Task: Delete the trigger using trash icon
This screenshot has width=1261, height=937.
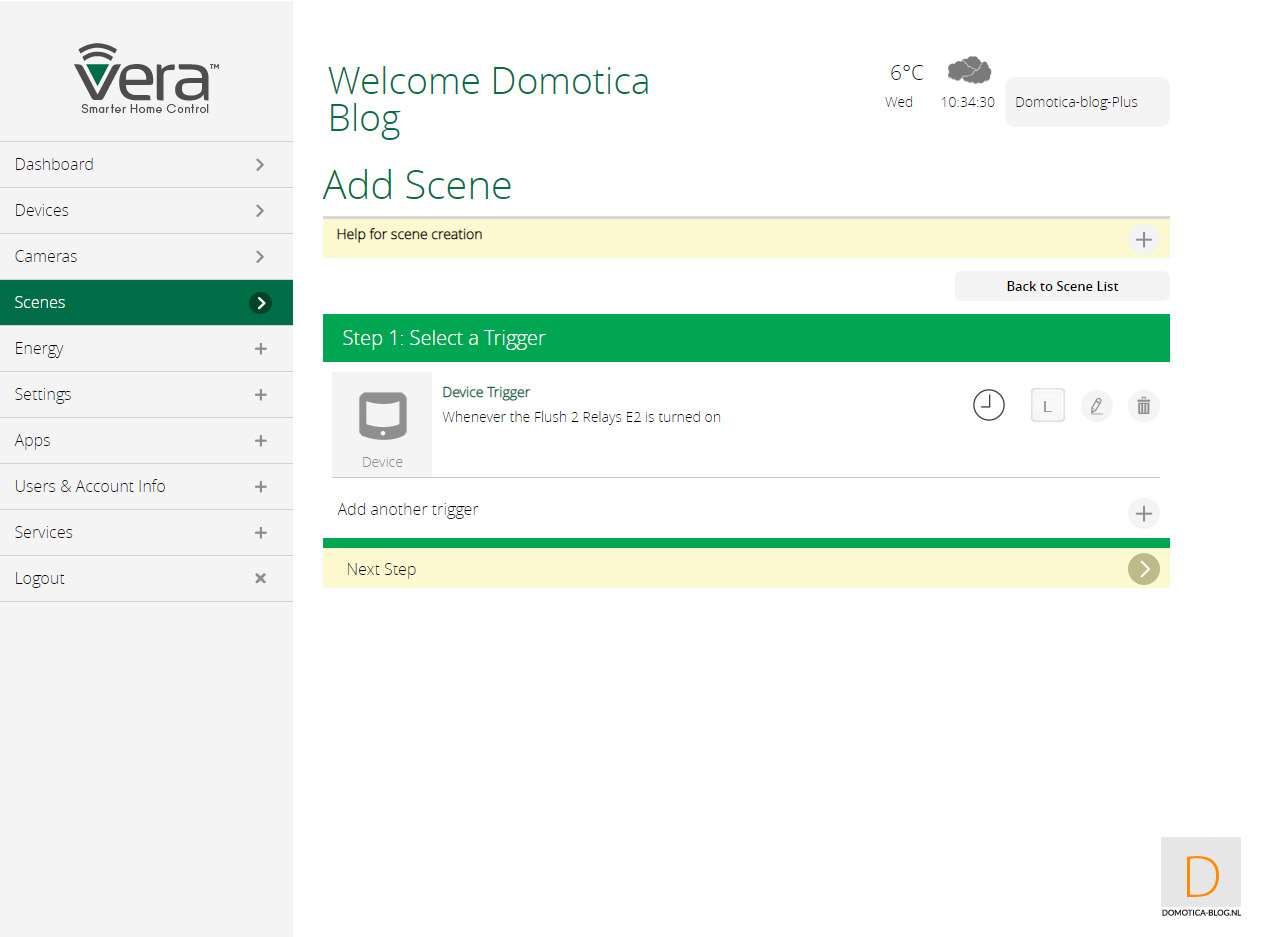Action: coord(1144,406)
